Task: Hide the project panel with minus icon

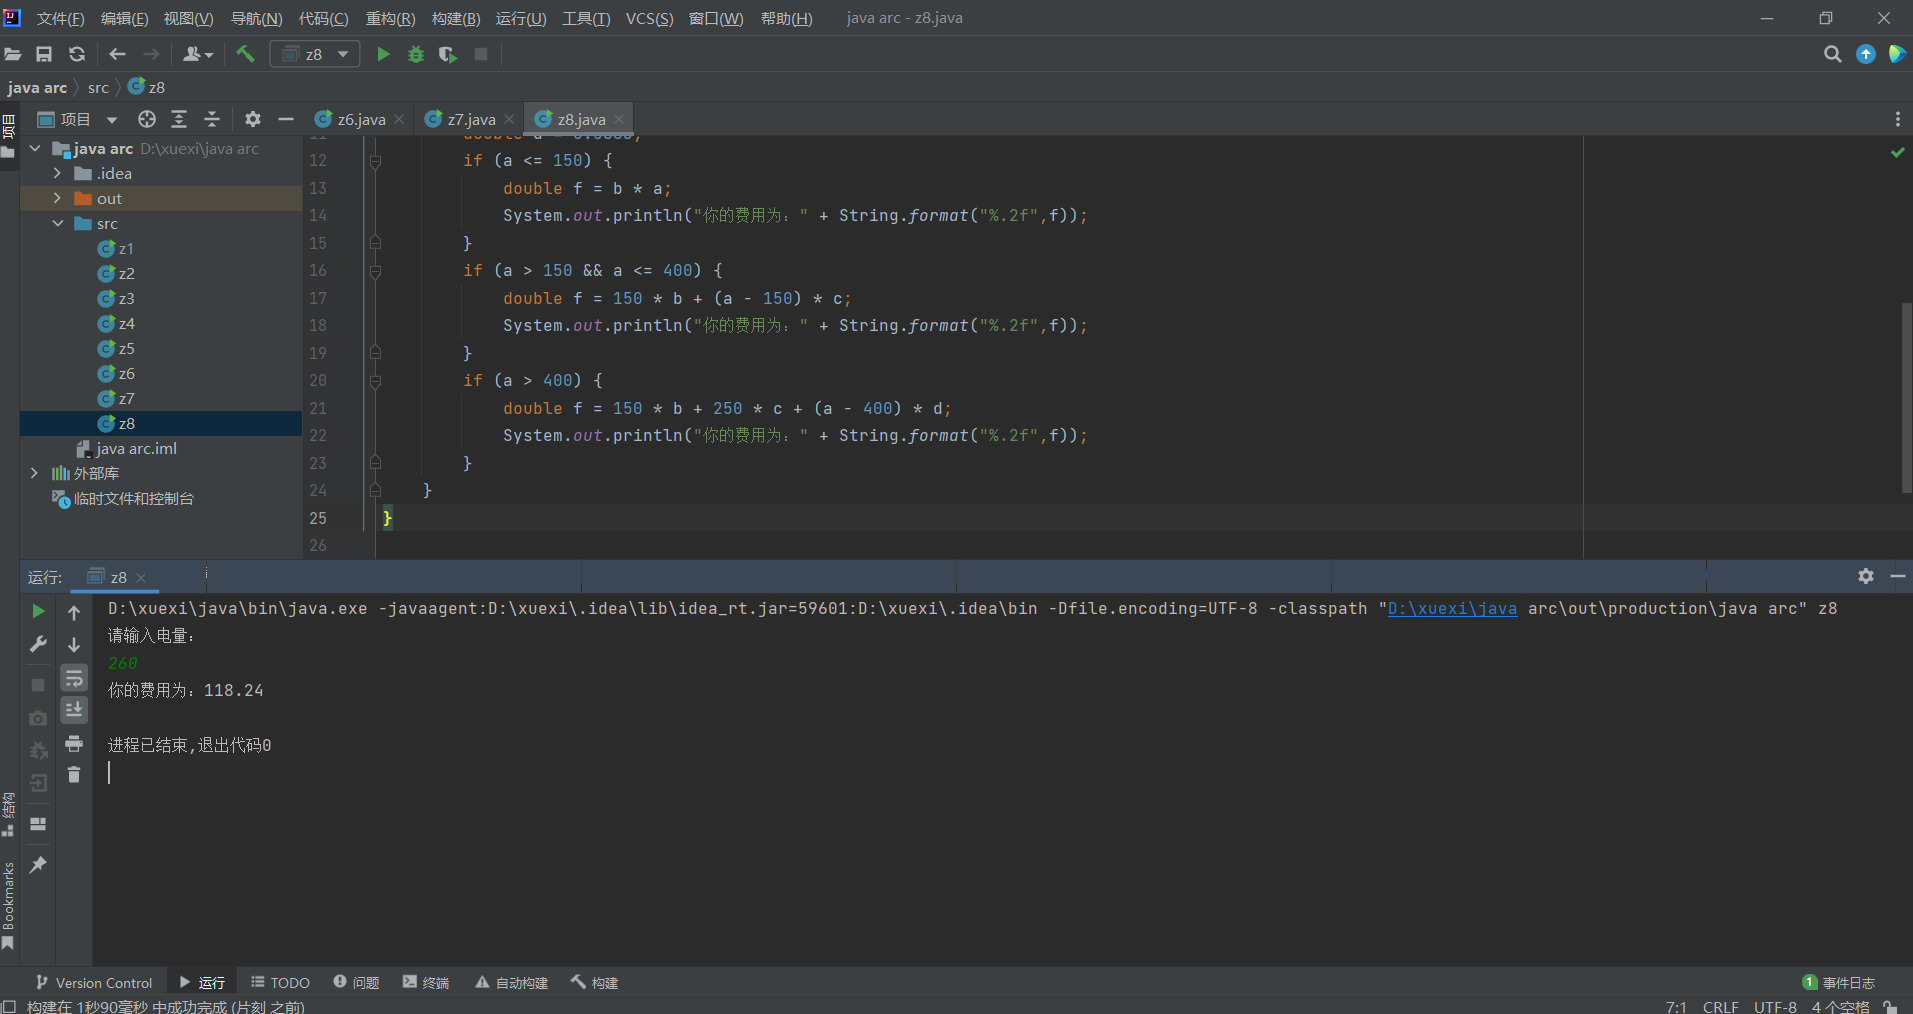Action: pos(286,119)
